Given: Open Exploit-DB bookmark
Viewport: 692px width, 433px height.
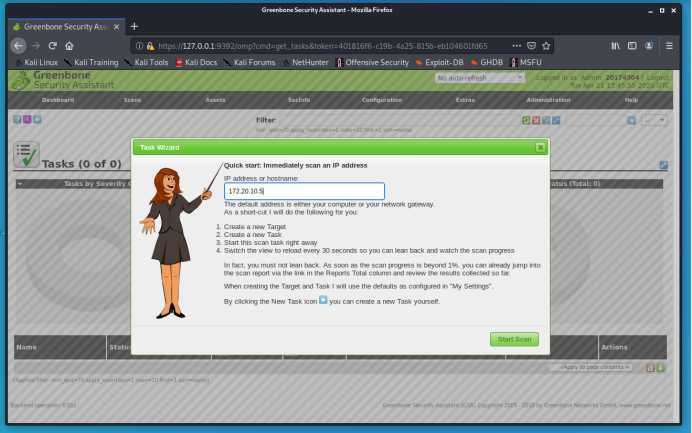Looking at the screenshot, I should [440, 63].
